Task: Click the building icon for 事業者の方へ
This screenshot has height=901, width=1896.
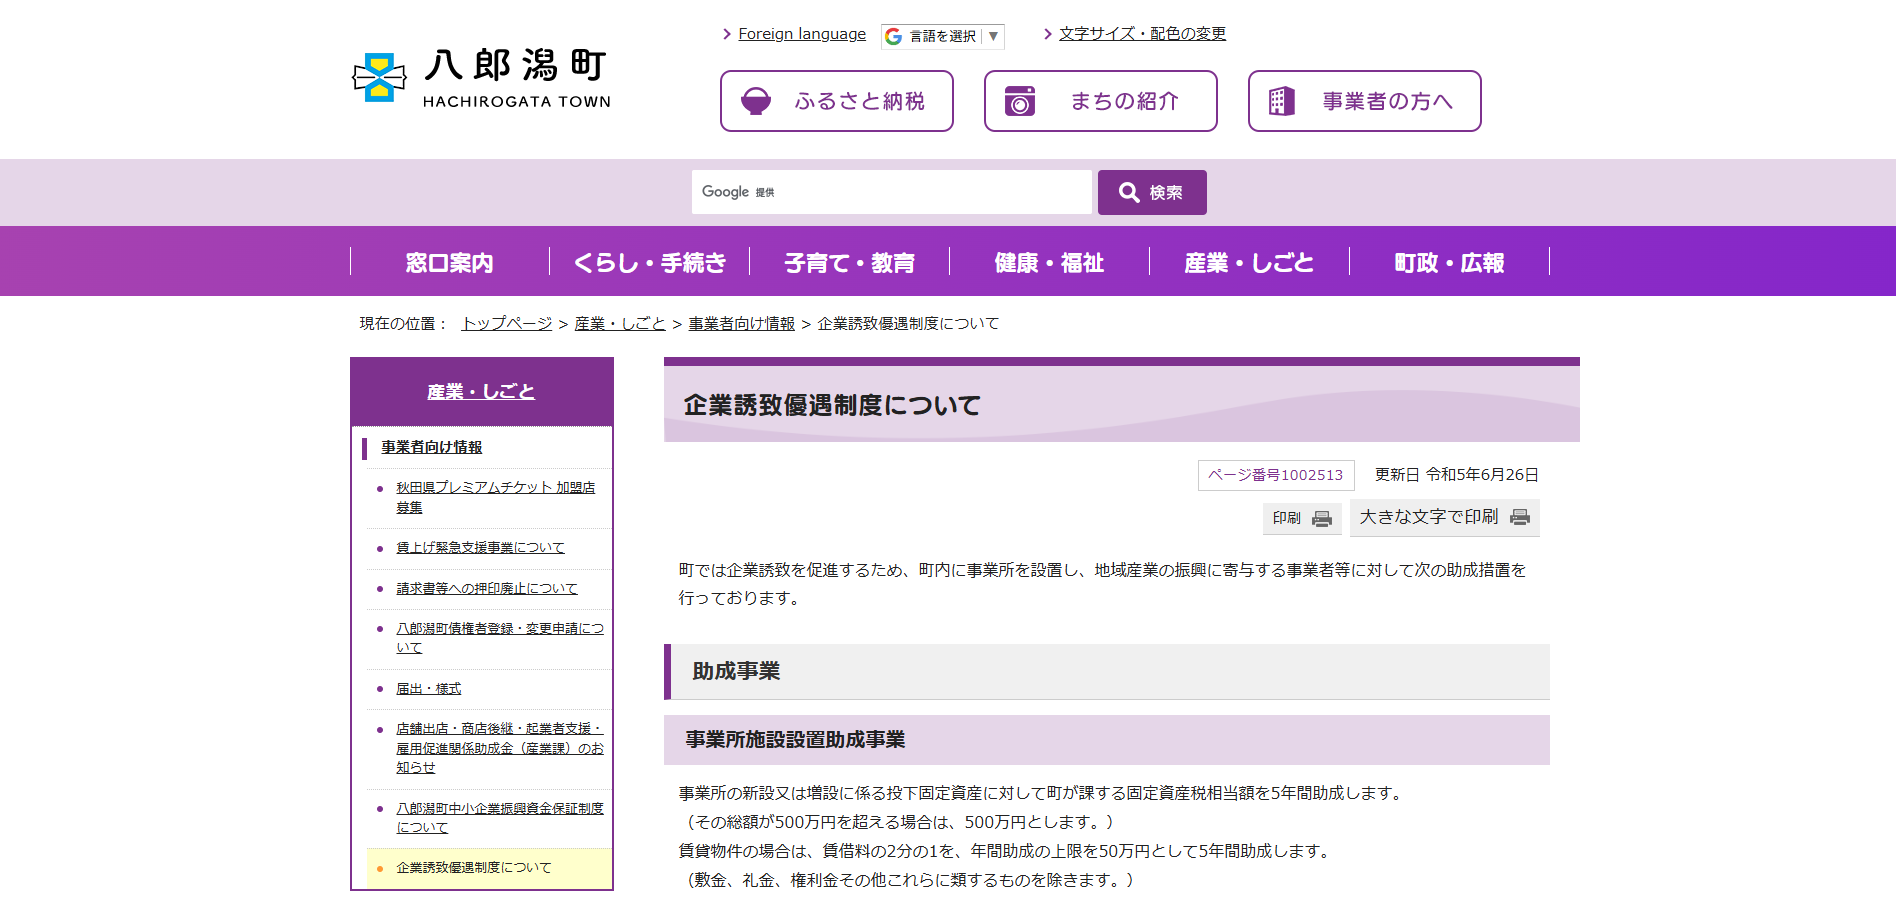Action: coord(1281,101)
